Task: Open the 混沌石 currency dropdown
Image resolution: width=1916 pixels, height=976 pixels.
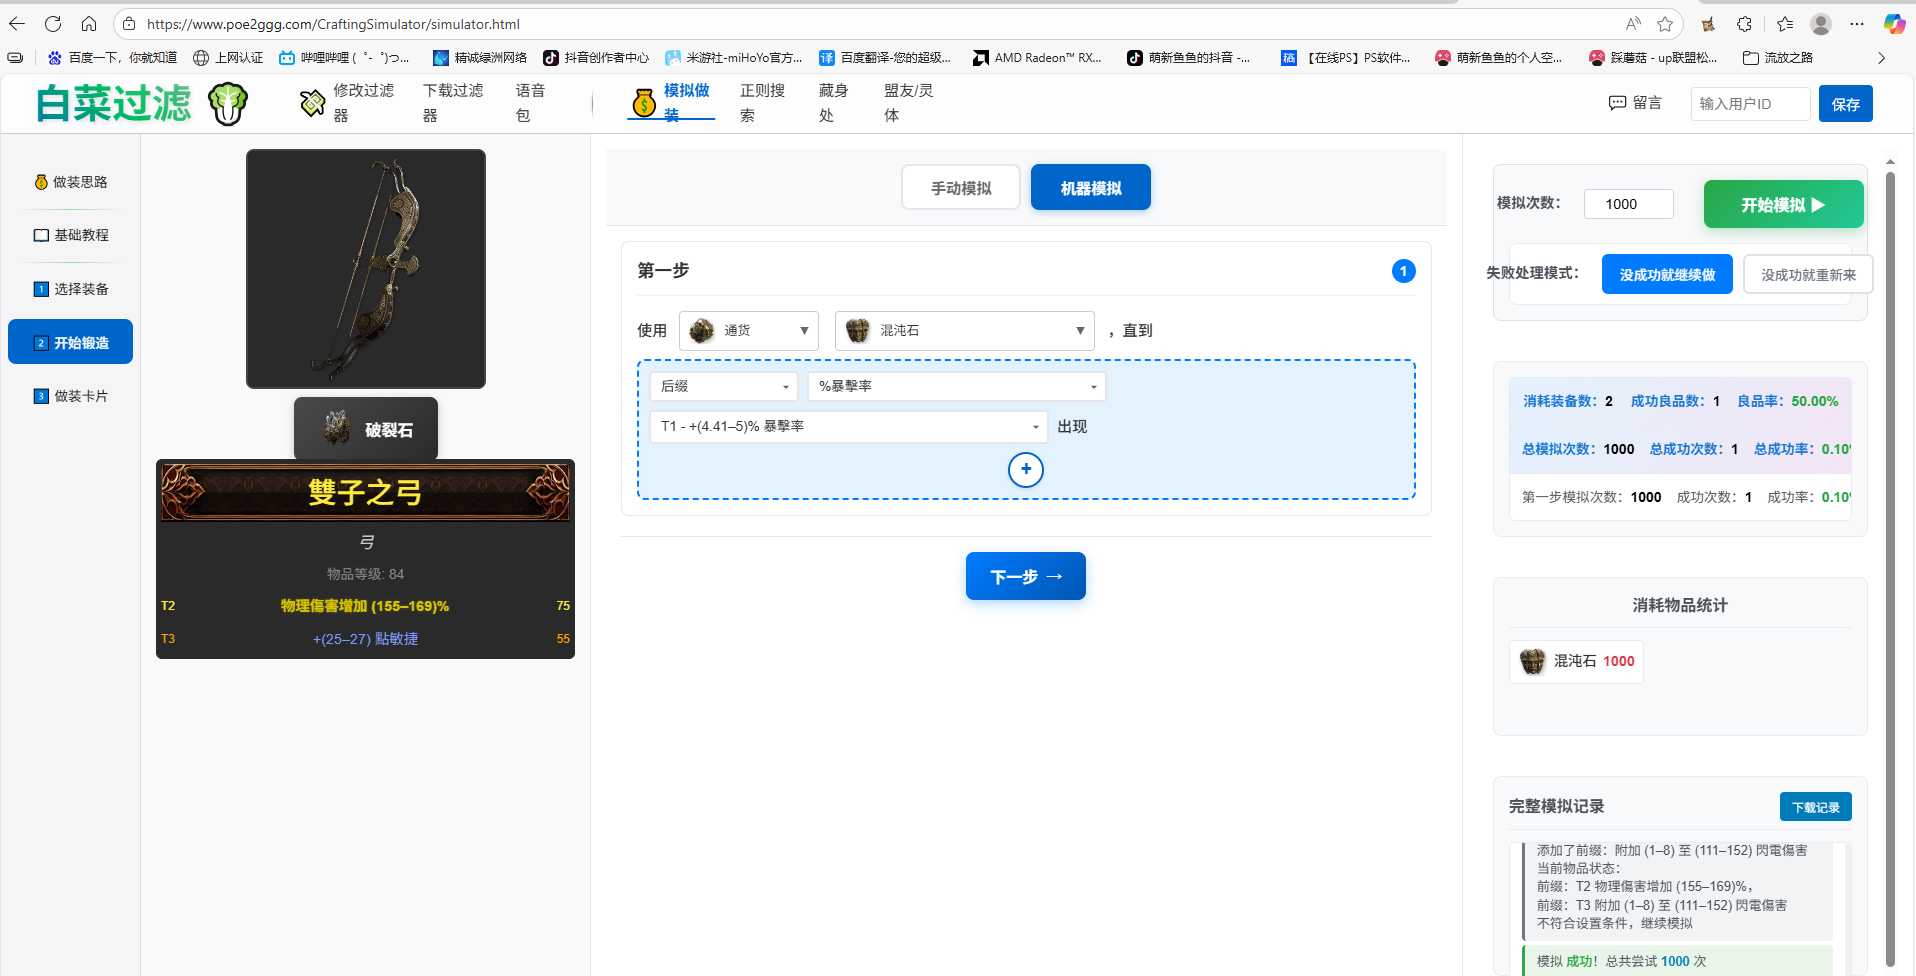Action: [965, 331]
